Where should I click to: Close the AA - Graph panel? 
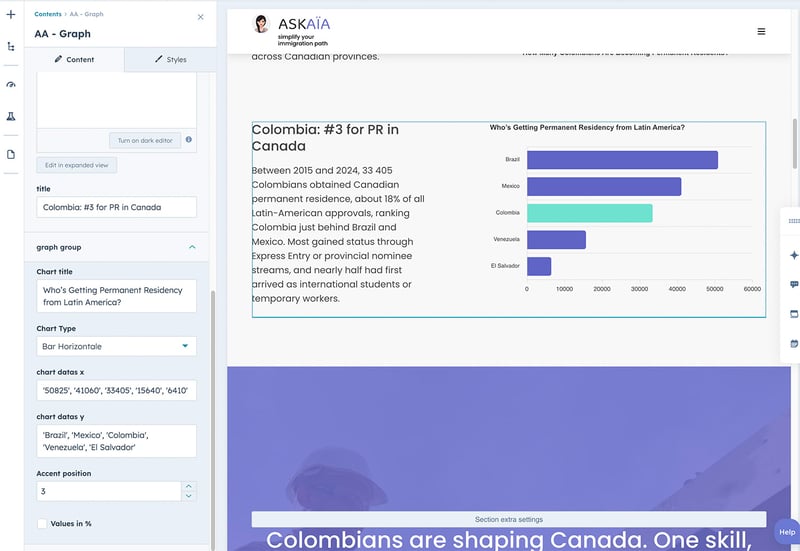tap(201, 17)
